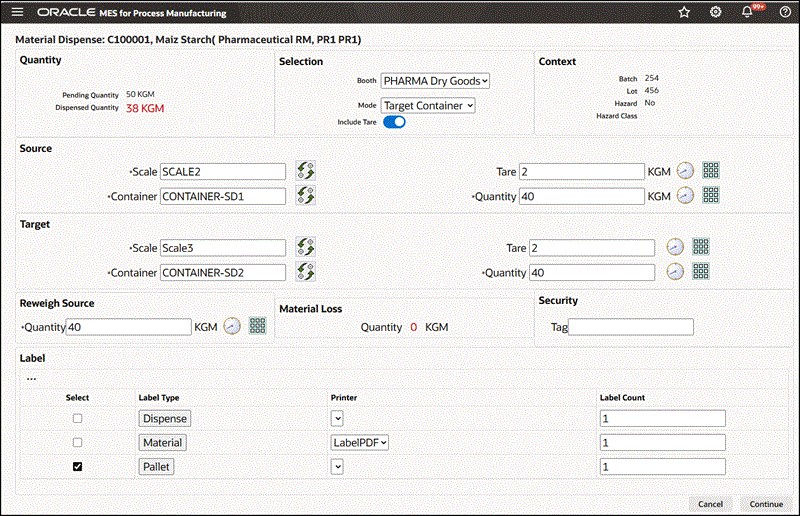This screenshot has height=516, width=800.
Task: Click the Target Tare input field
Action: (592, 248)
